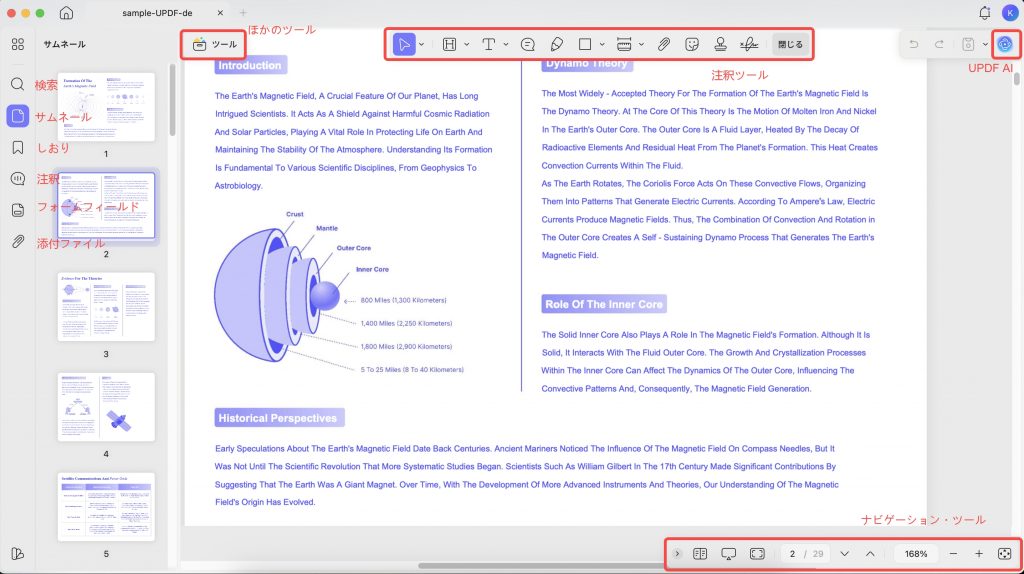Click the sticky note comment tool
This screenshot has height=574, width=1024.
[x=528, y=44]
